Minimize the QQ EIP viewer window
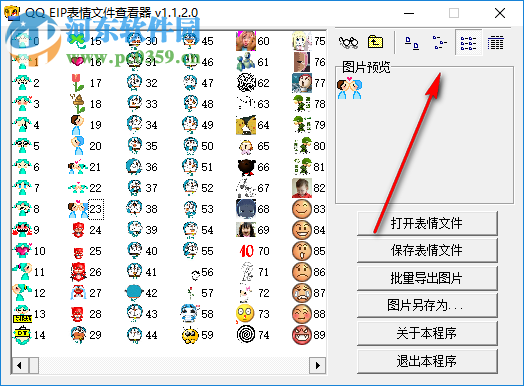 click(x=409, y=13)
